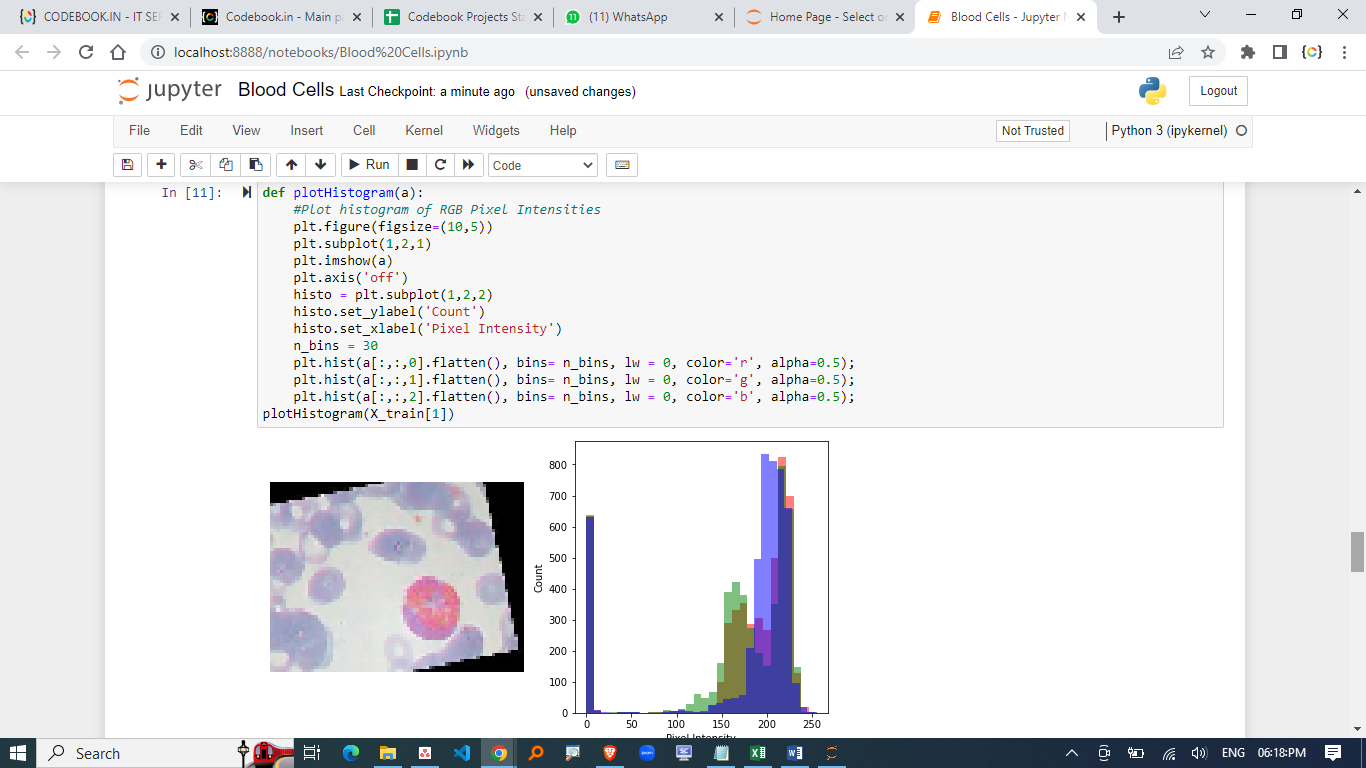
Task: Go to browser home page
Action: point(118,52)
